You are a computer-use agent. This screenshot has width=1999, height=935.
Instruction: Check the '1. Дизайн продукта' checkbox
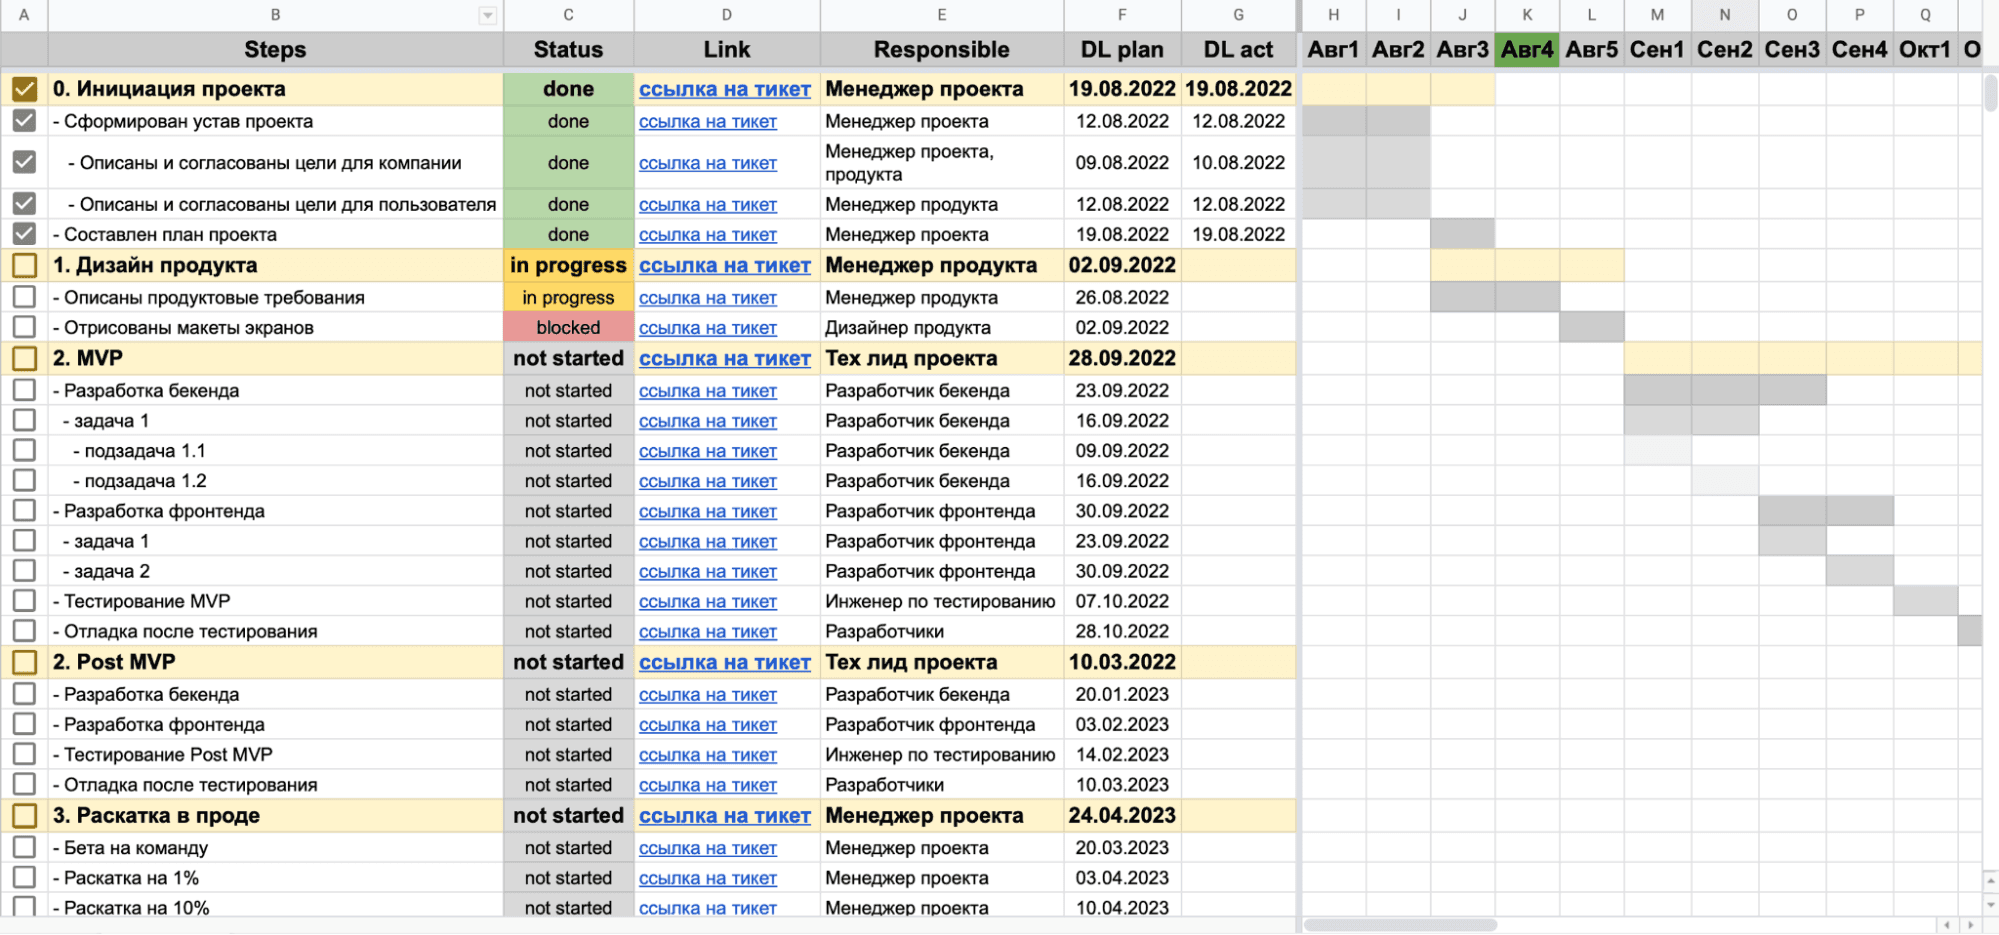coord(25,265)
